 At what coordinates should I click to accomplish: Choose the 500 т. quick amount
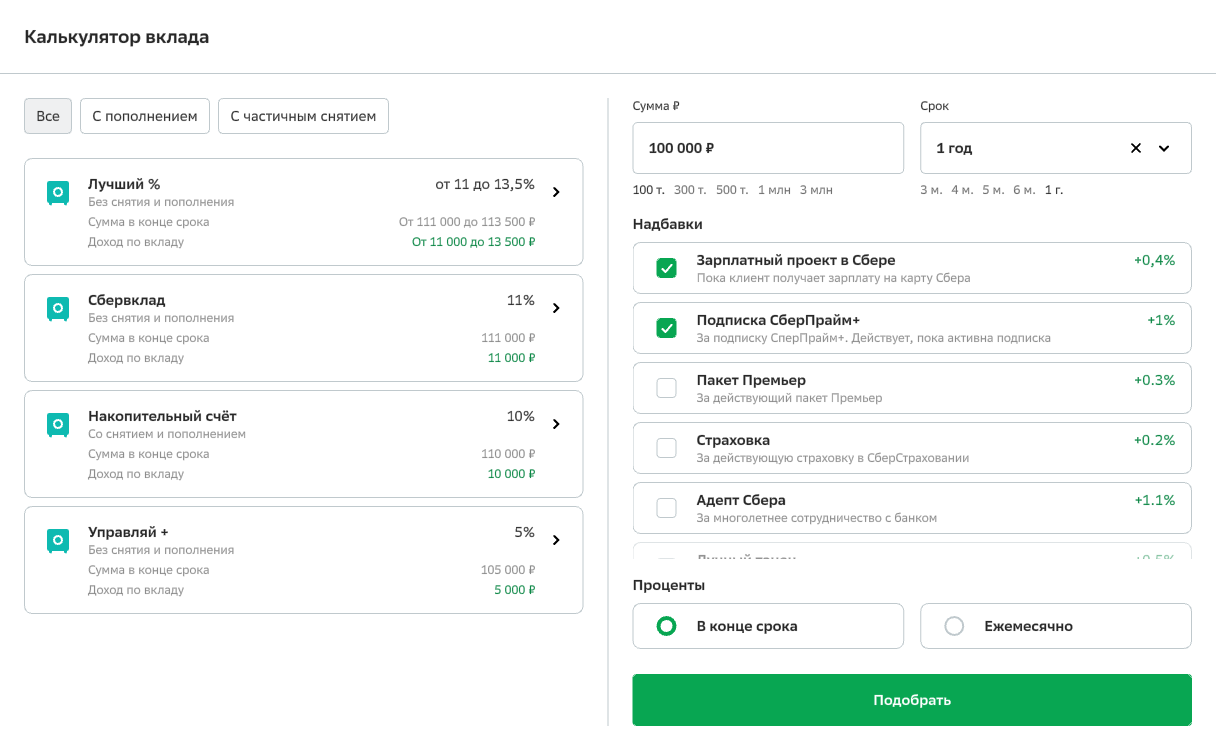(732, 190)
